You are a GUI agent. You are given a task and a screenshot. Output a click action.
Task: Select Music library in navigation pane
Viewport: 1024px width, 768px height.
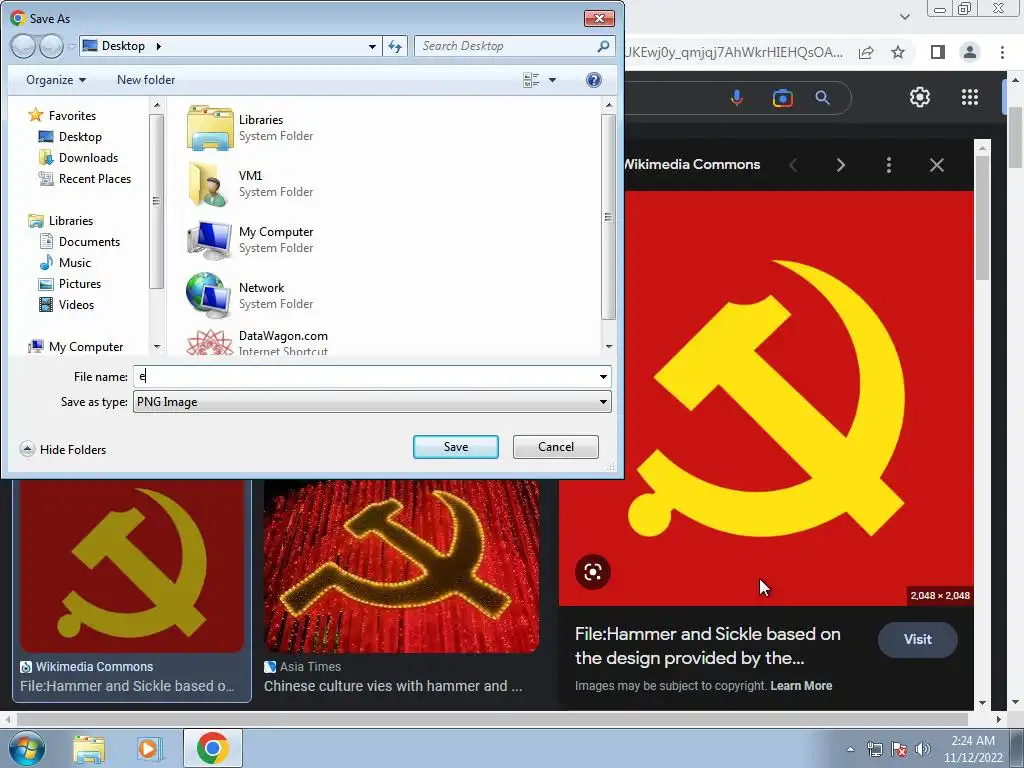click(65, 263)
